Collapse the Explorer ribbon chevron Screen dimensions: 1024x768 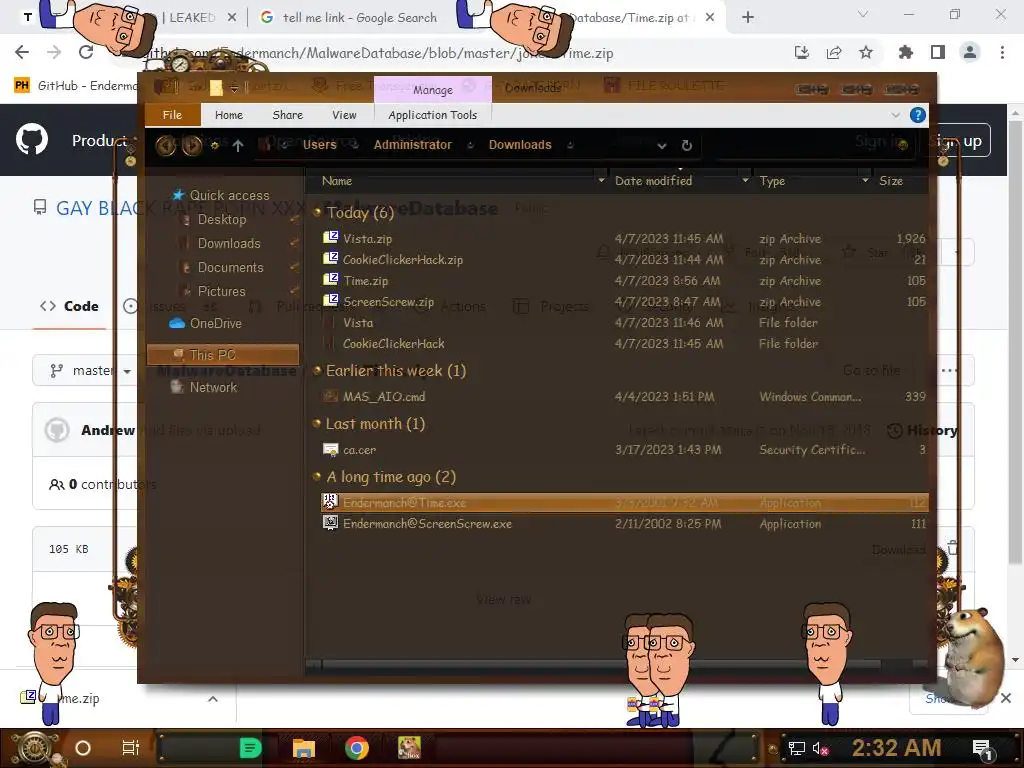click(x=895, y=115)
